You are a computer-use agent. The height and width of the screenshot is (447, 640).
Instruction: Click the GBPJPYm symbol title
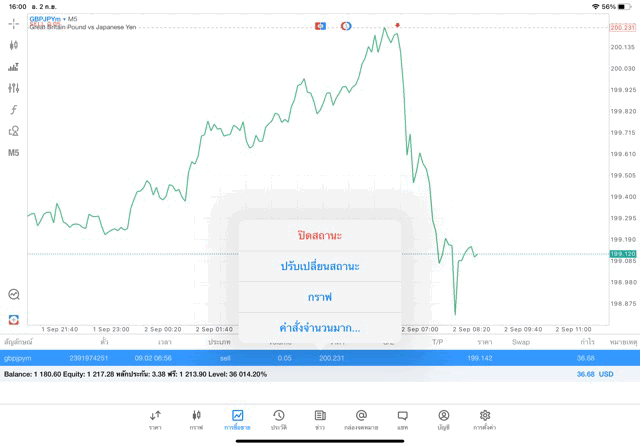tap(45, 19)
